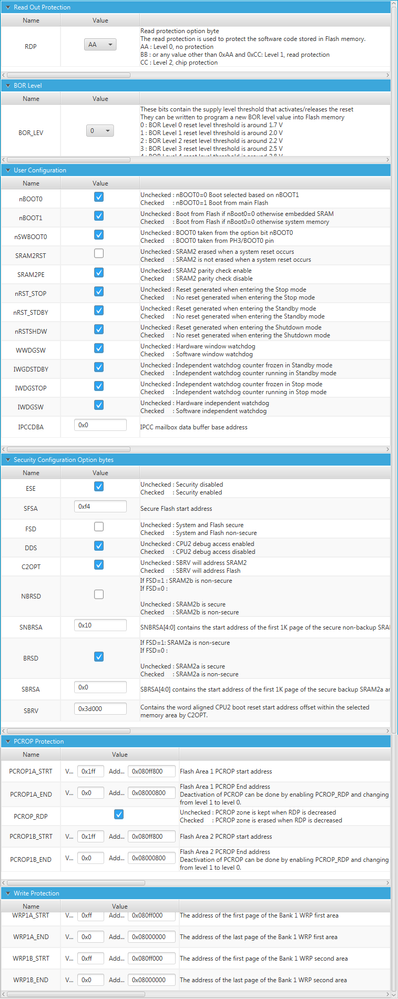Edit the PCROP1A_END address field
Image resolution: width=398 pixels, height=999 pixels.
tap(151, 793)
